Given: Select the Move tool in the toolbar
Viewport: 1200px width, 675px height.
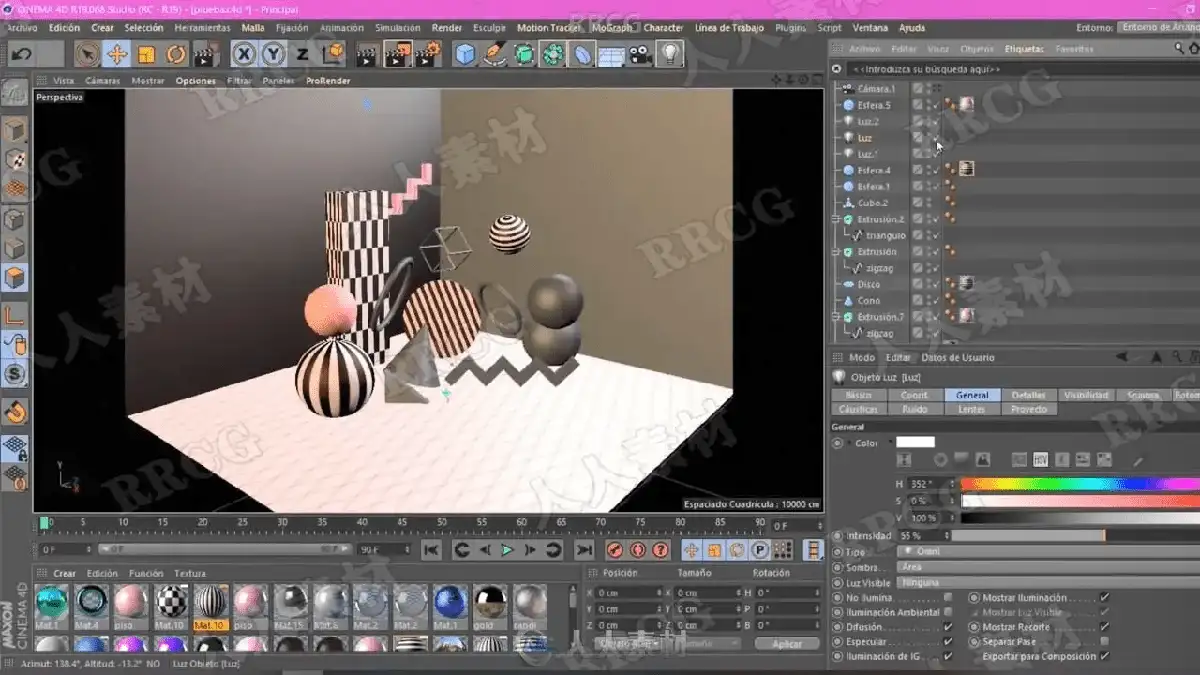Looking at the screenshot, I should [117, 54].
